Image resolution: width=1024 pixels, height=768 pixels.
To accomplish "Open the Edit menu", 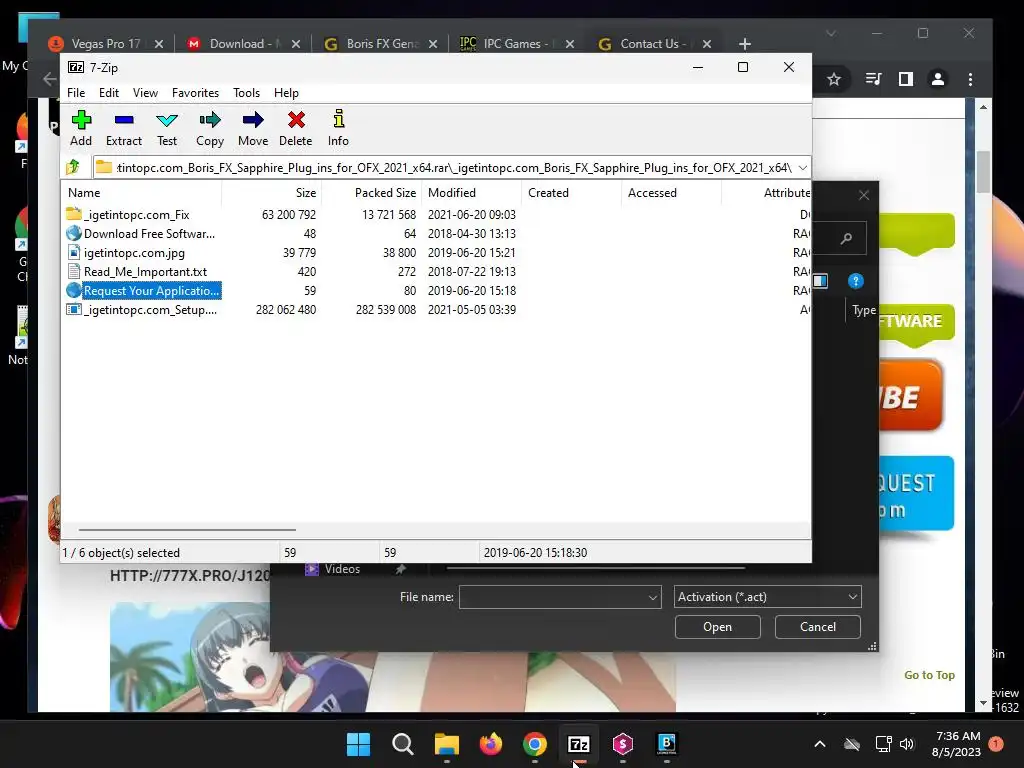I will pos(108,93).
